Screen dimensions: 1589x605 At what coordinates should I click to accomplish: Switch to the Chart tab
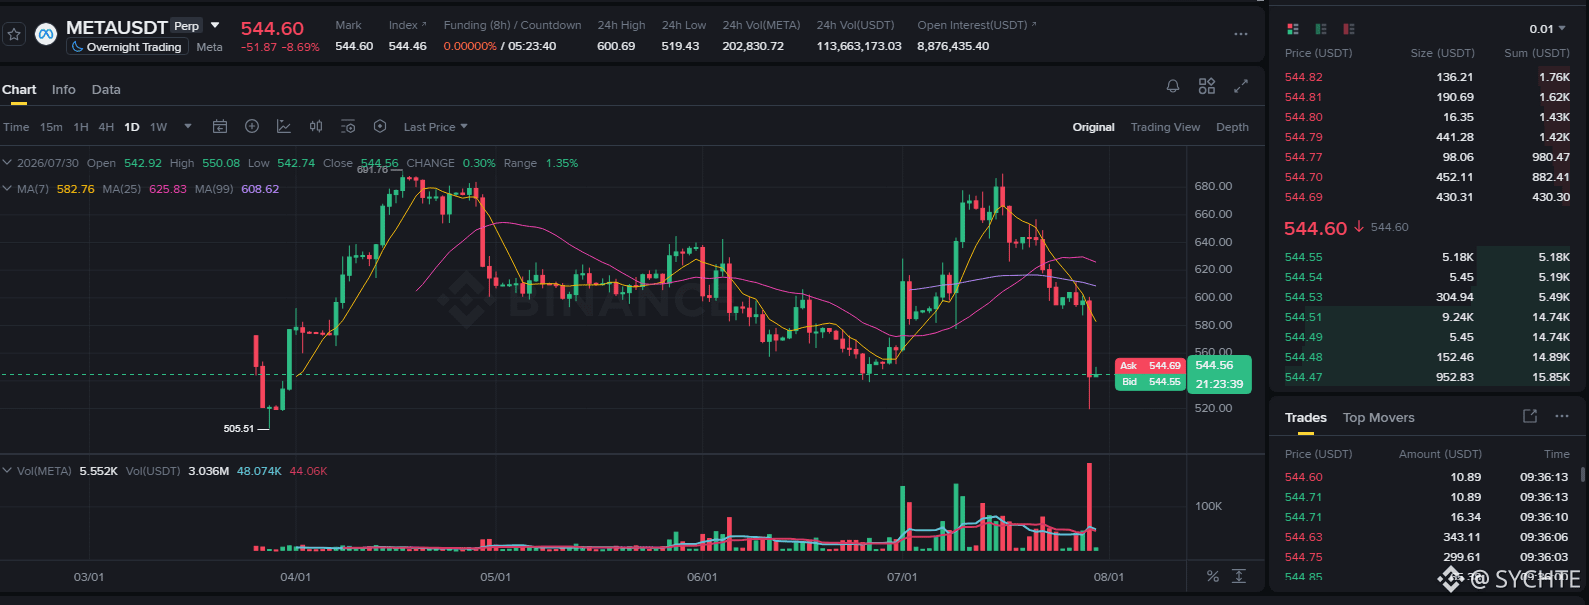pos(19,90)
